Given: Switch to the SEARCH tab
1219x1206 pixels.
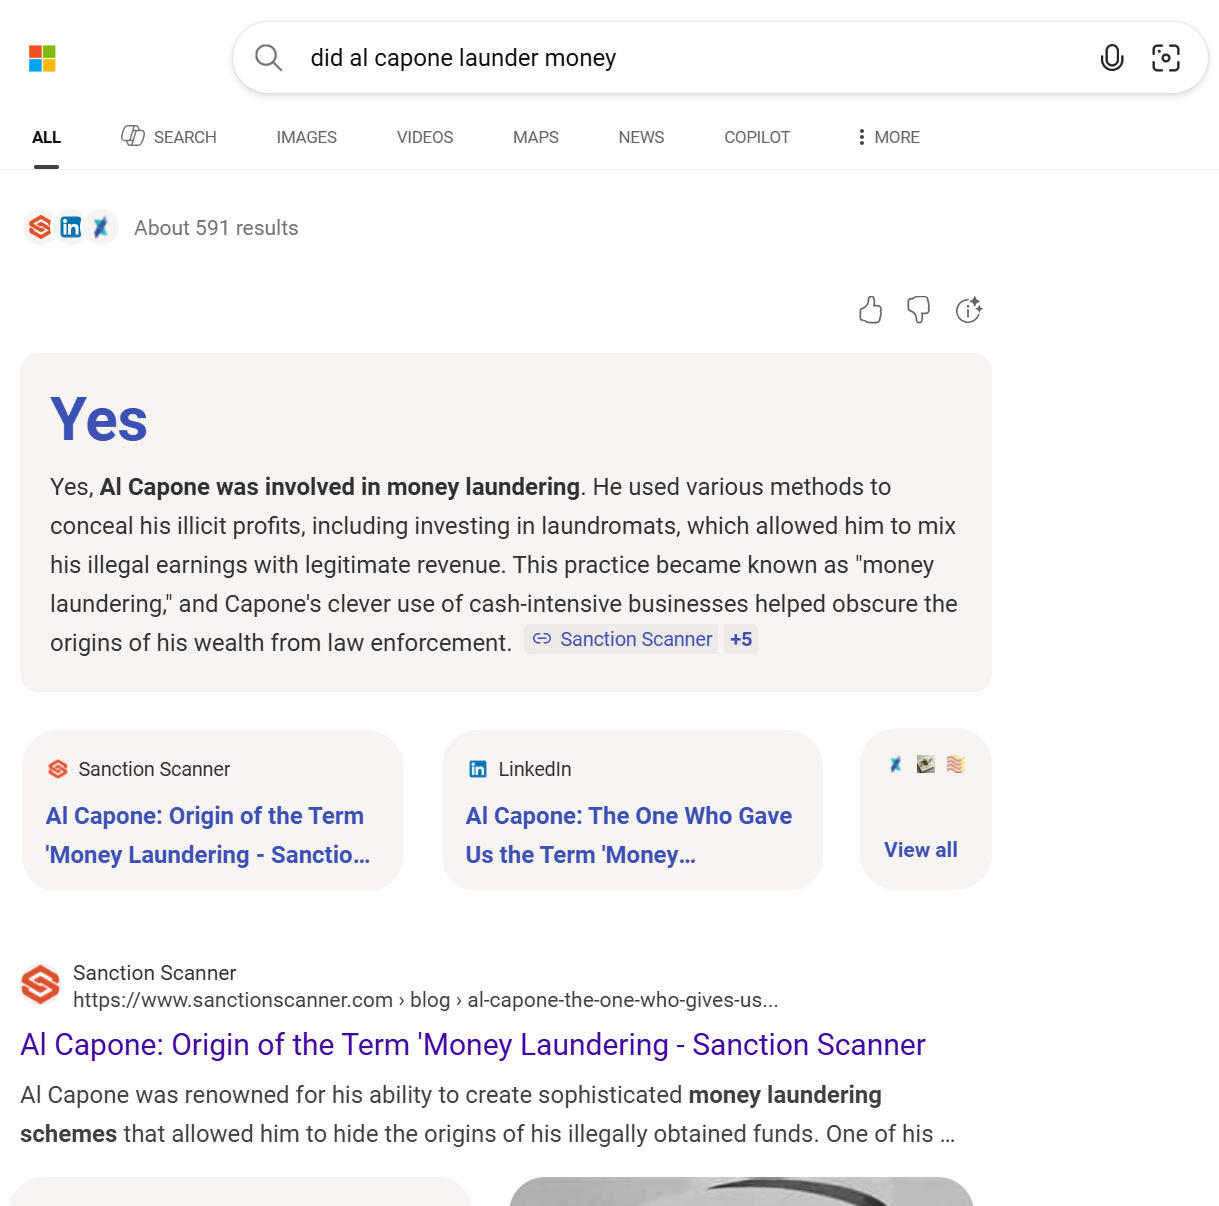Looking at the screenshot, I should pyautogui.click(x=169, y=137).
